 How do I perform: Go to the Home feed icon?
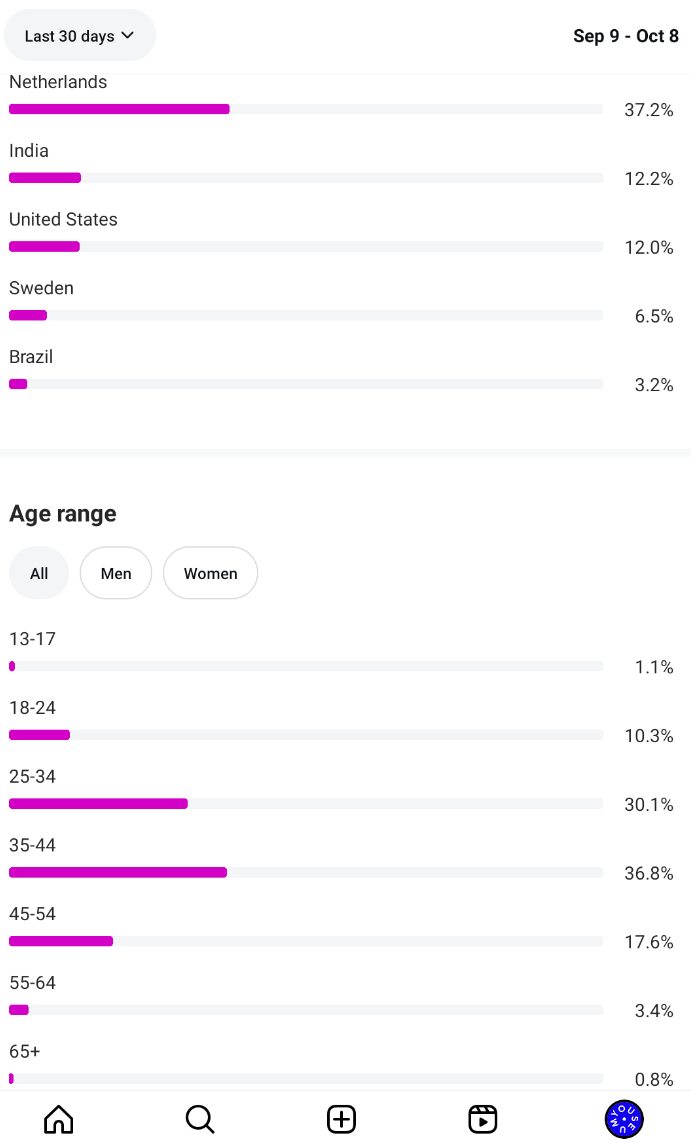pyautogui.click(x=59, y=1118)
